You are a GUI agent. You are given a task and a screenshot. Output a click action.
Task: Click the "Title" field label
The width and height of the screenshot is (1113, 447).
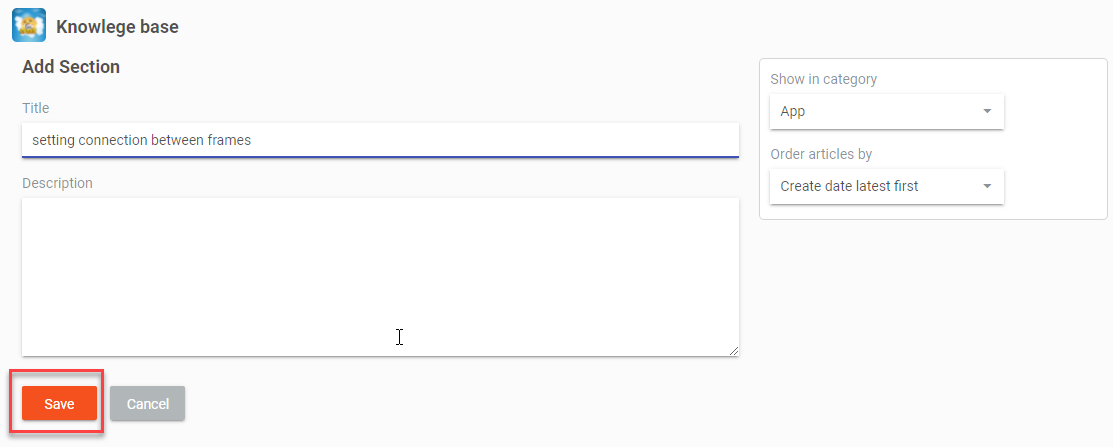[36, 108]
